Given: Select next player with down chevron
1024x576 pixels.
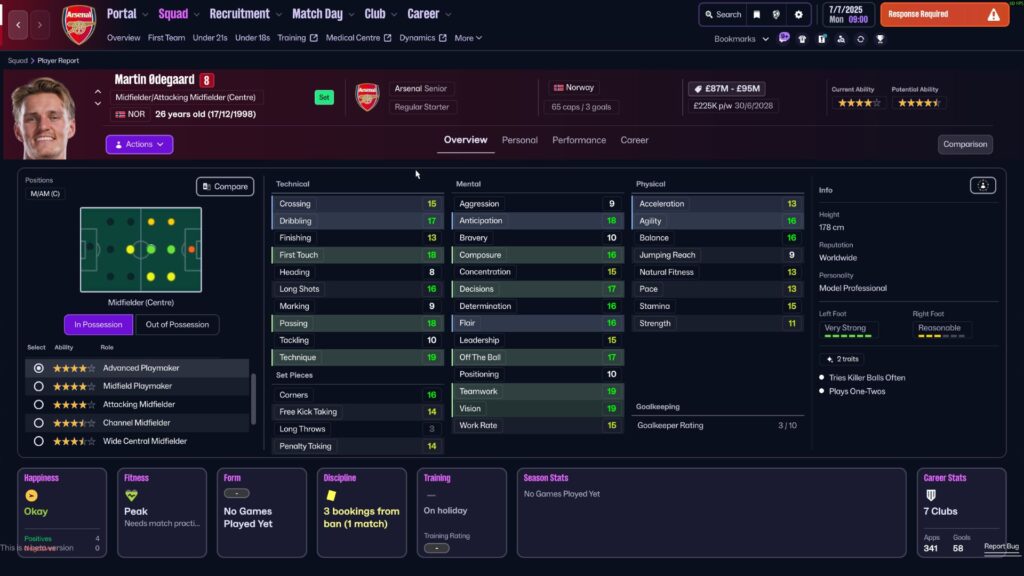Looking at the screenshot, I should (98, 103).
